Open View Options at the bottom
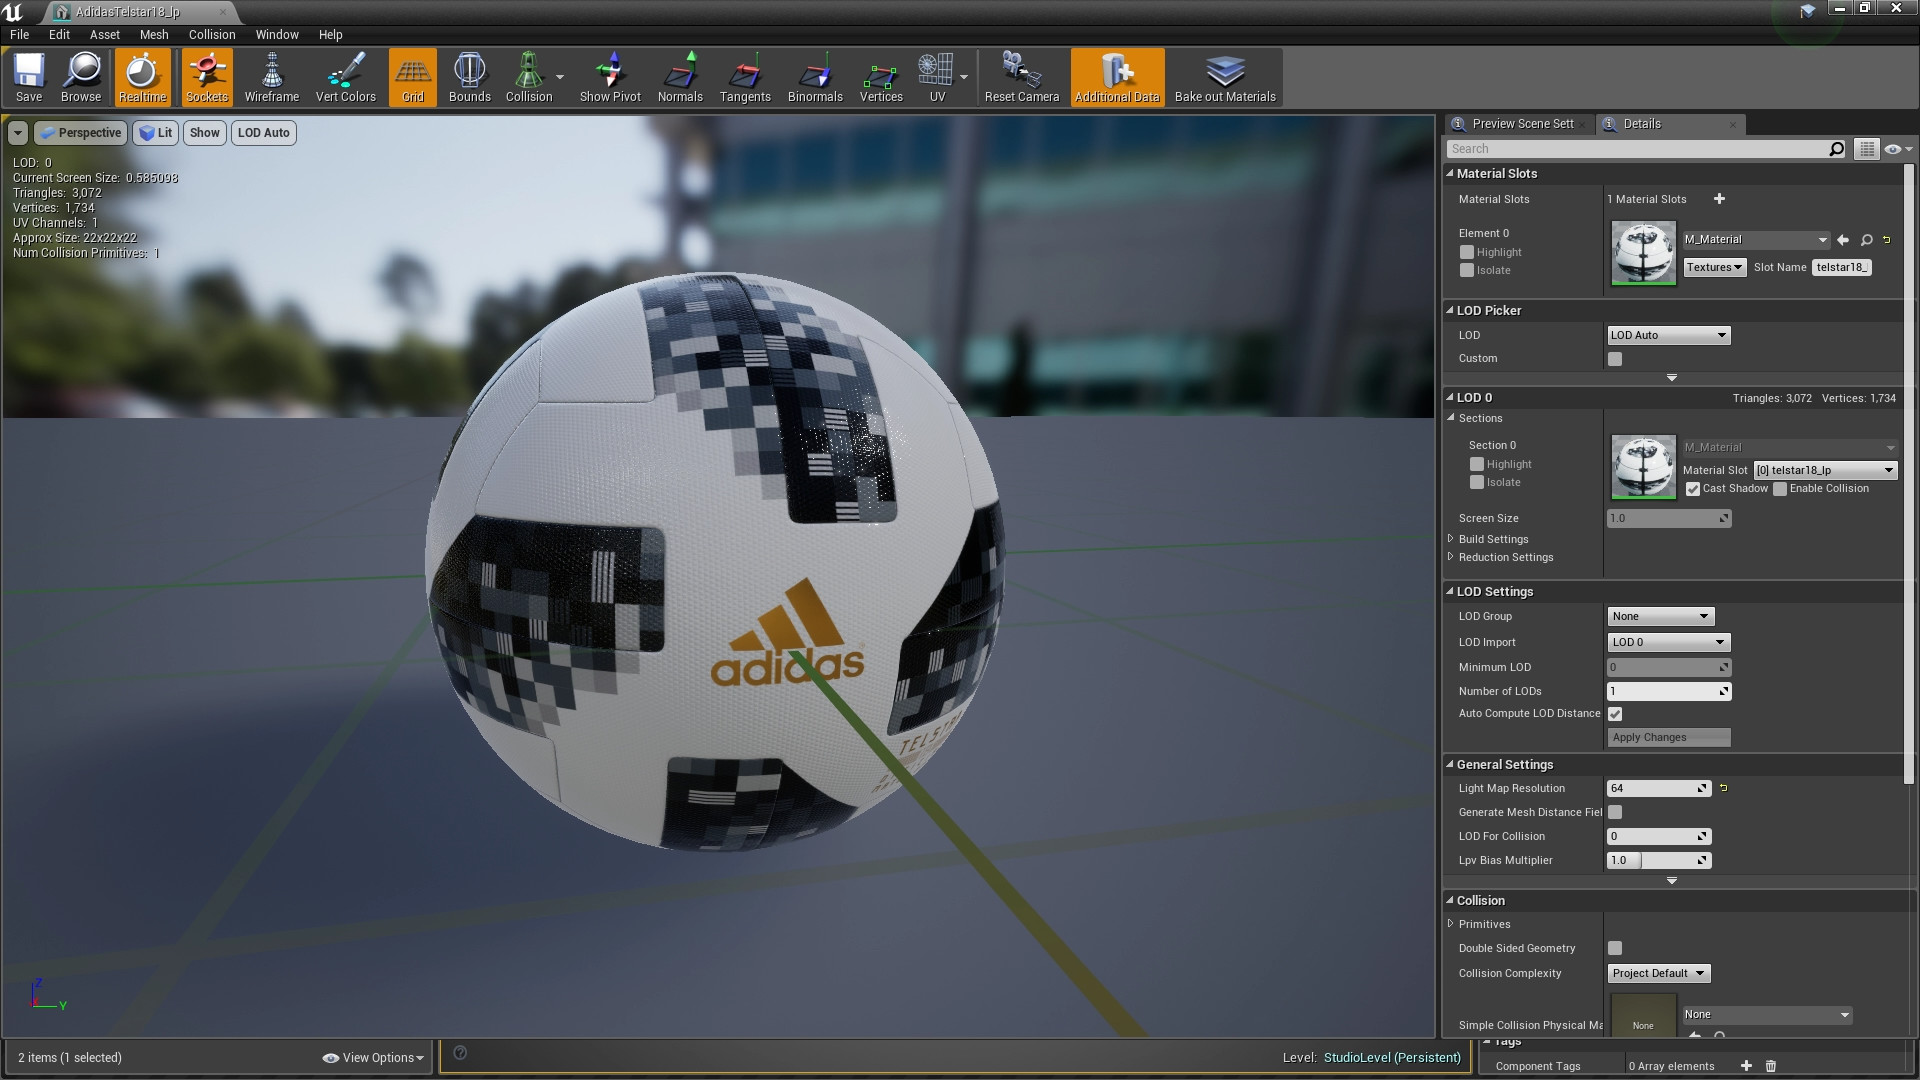 tap(374, 1058)
